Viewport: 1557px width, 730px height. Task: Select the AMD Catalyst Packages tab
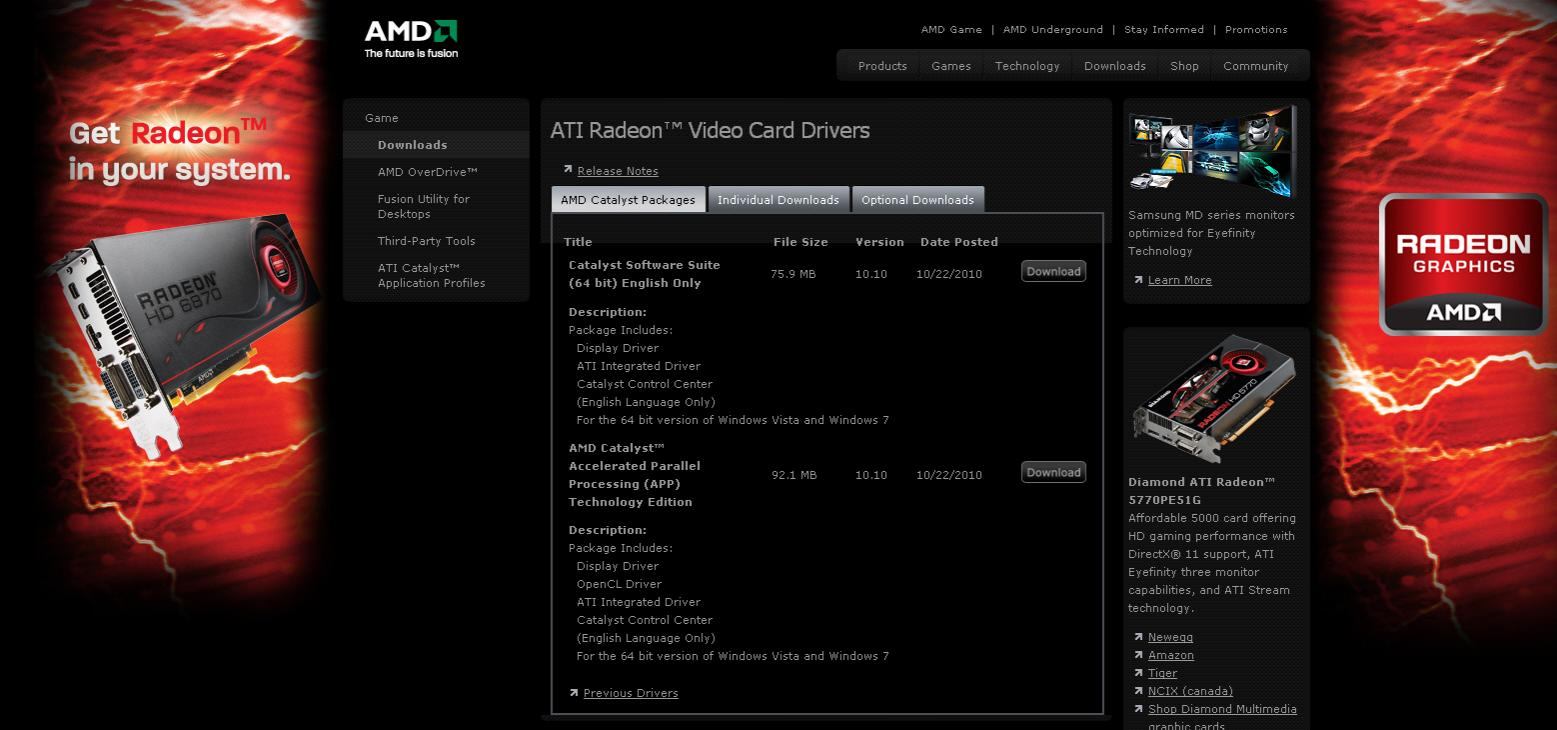coord(628,200)
